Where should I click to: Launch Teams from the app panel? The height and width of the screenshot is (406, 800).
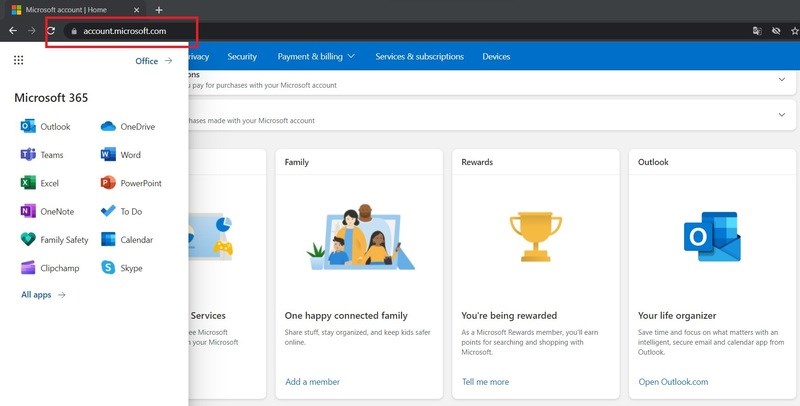click(x=42, y=155)
